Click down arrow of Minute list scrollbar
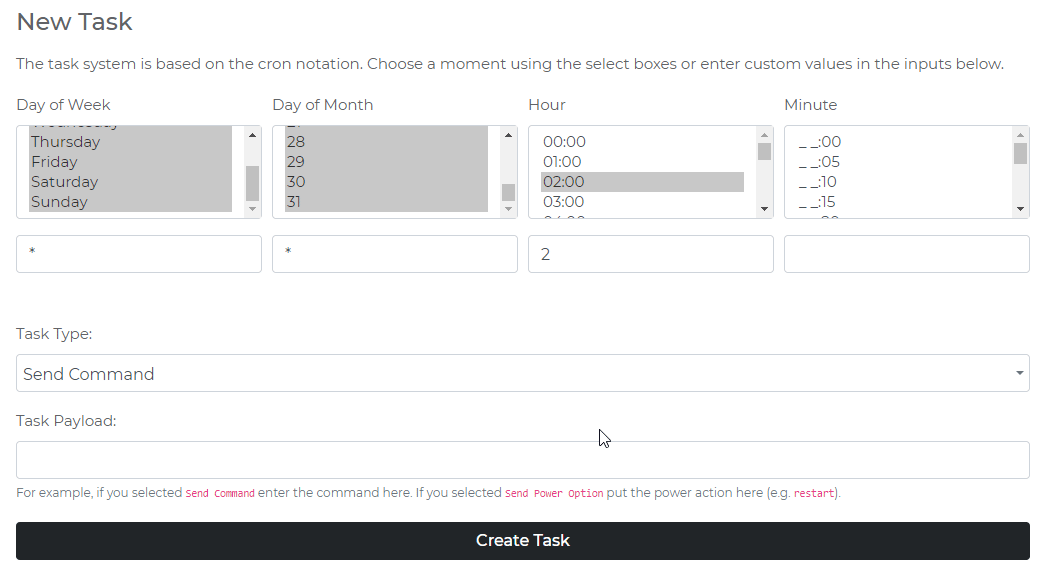The width and height of the screenshot is (1061, 573). tap(1021, 209)
